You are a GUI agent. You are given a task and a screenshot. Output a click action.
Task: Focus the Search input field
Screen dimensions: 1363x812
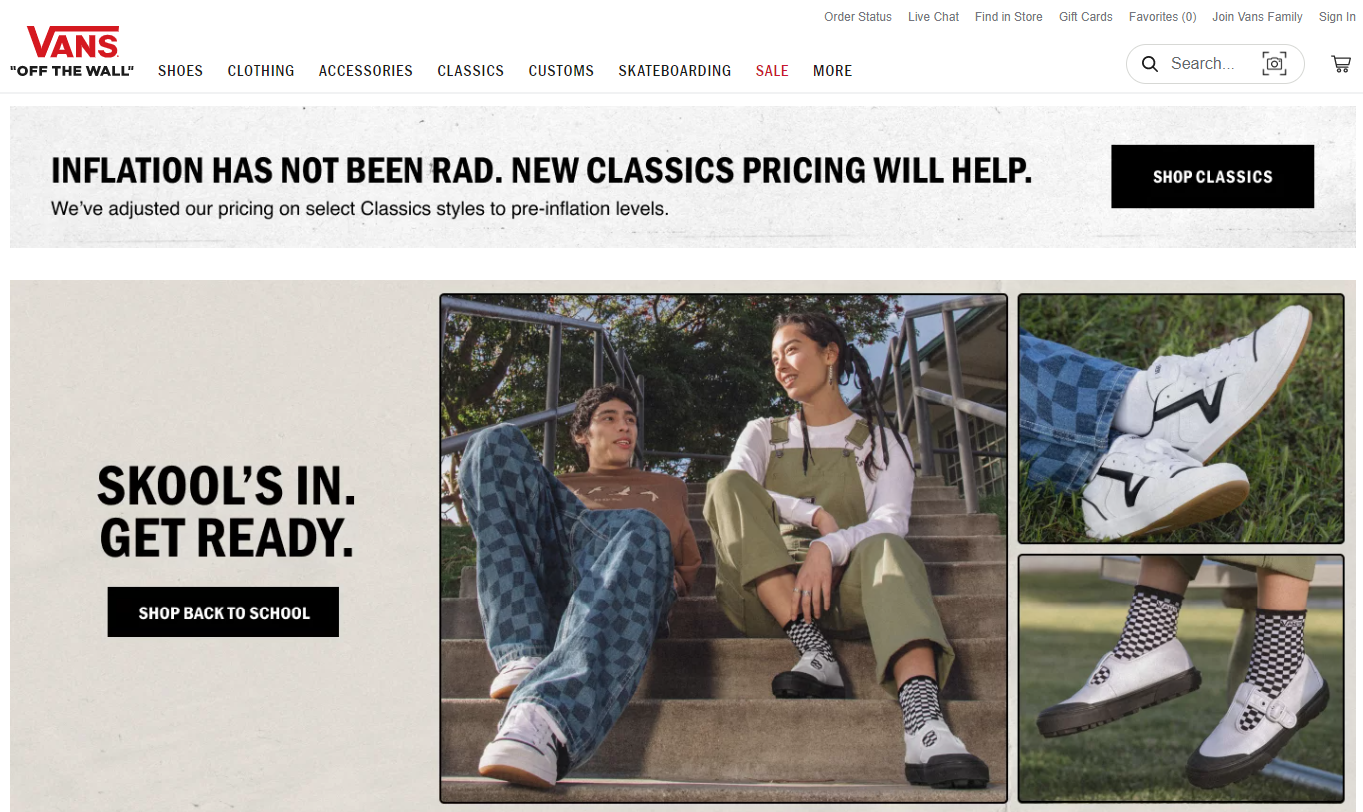pyautogui.click(x=1204, y=64)
